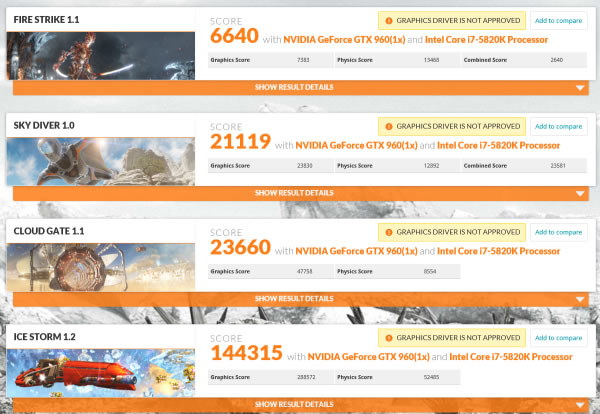Expand Sky Diver details with the down arrow
Screen dimensions: 600x414
point(580,194)
